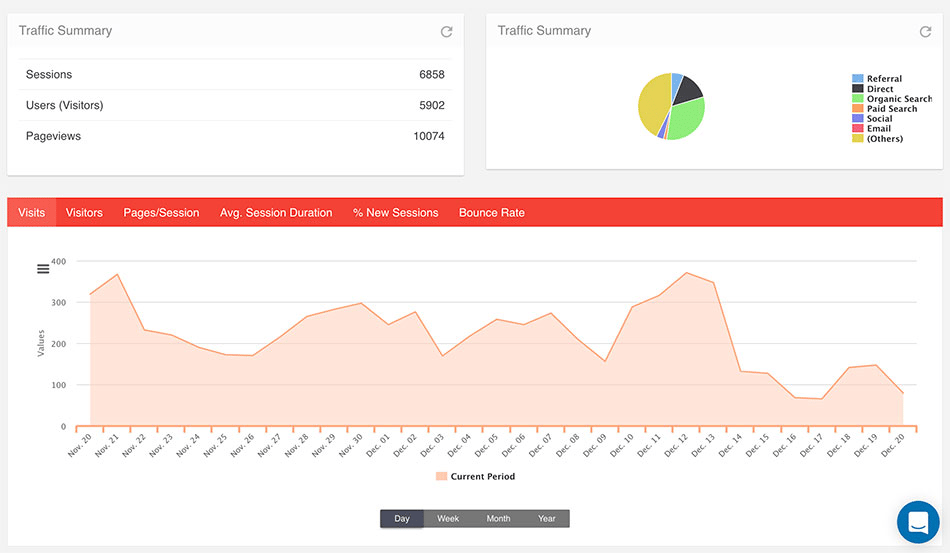The height and width of the screenshot is (553, 950).
Task: Toggle Organic Search in pie legend
Action: pos(892,99)
